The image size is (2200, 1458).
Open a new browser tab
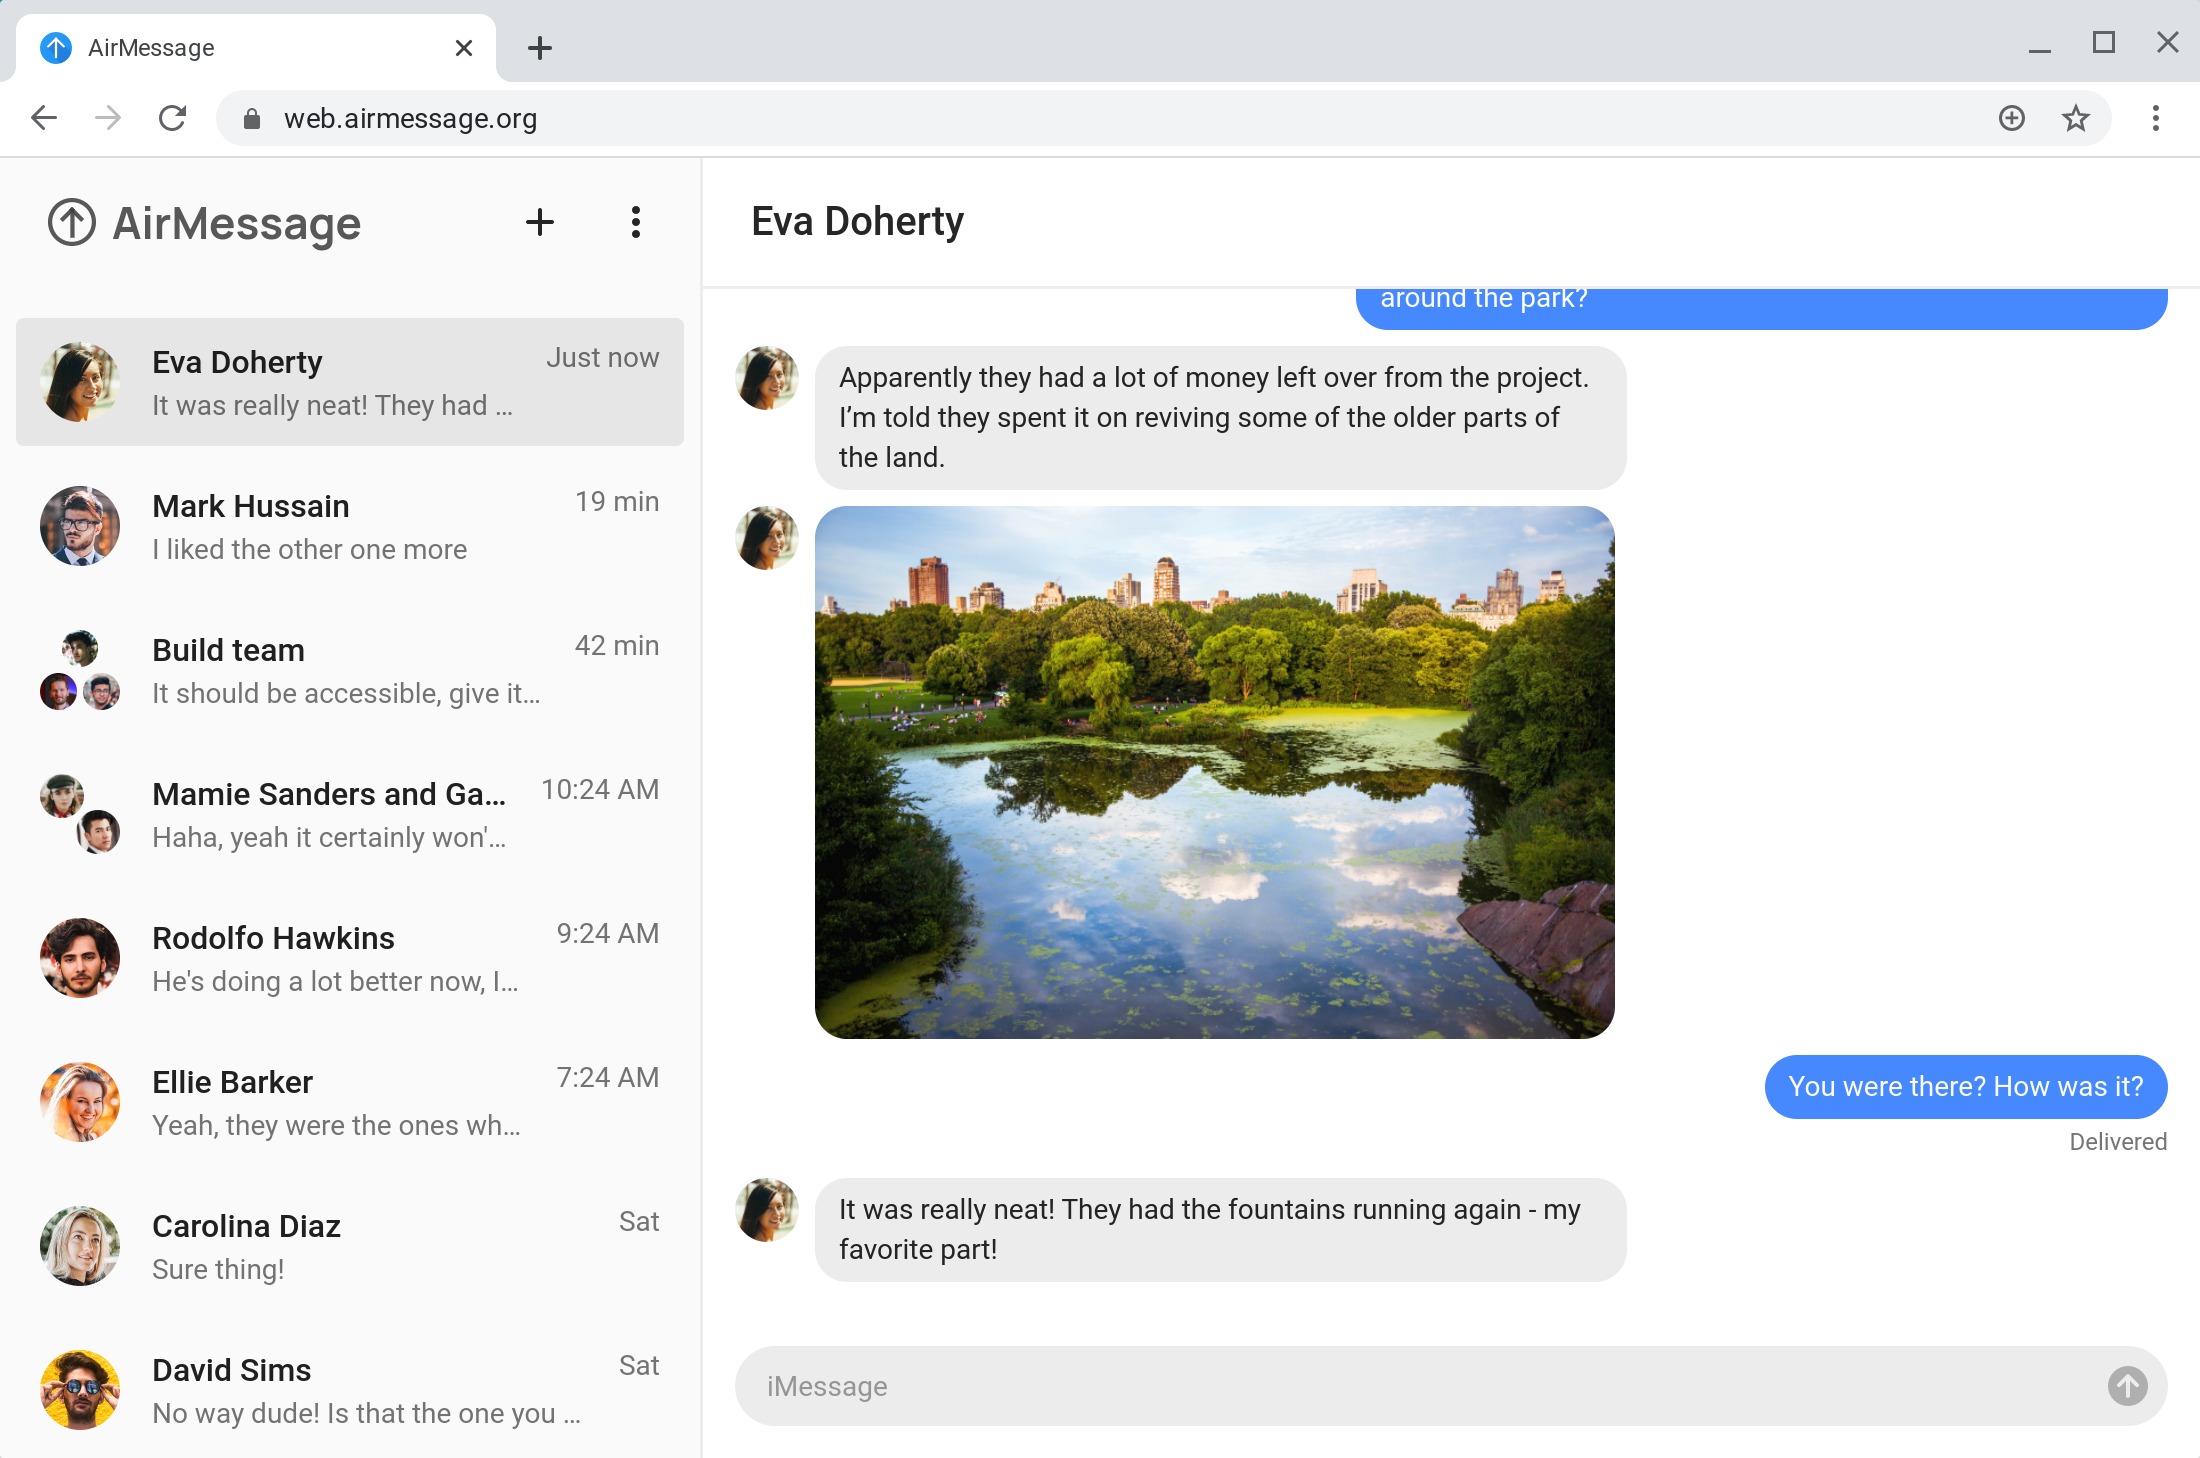[x=539, y=48]
